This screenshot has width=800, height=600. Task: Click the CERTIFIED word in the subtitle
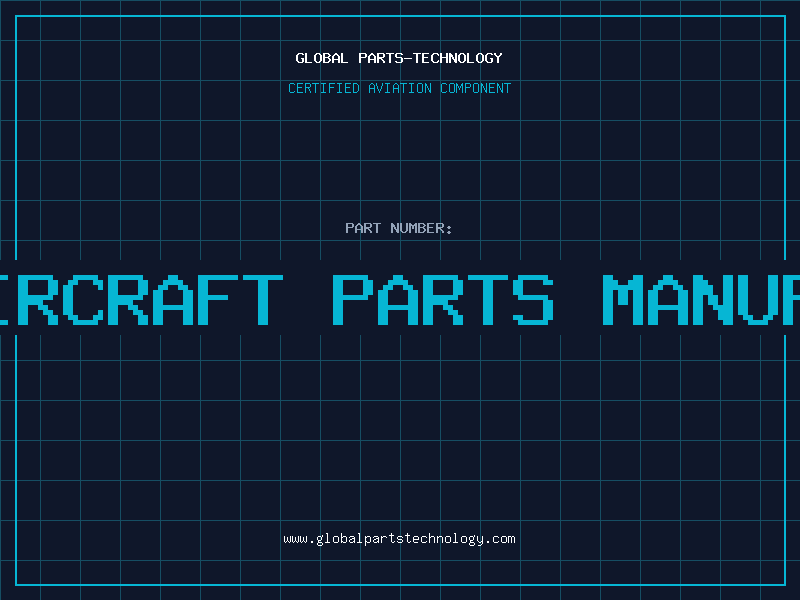[x=324, y=88]
